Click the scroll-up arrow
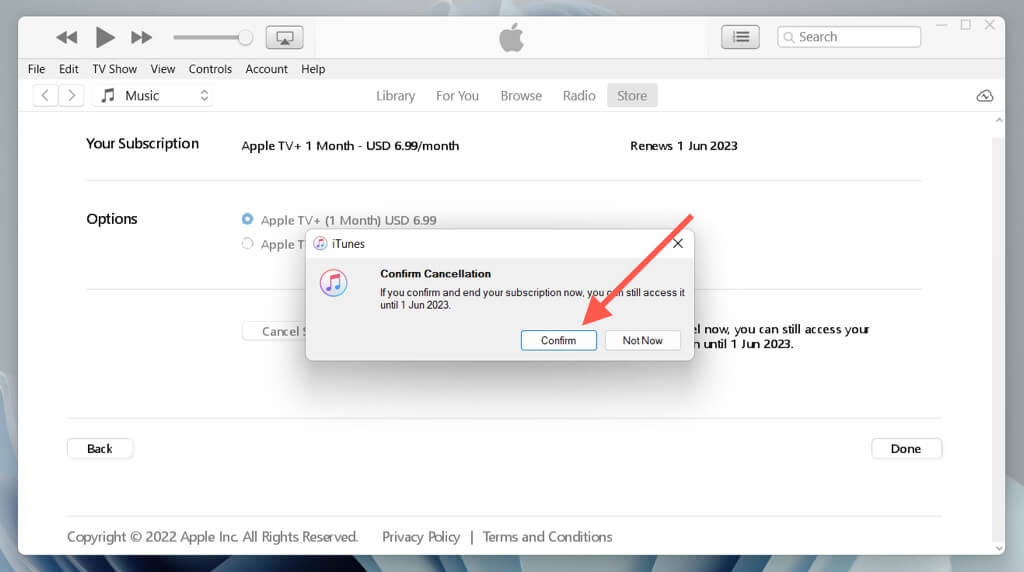The width and height of the screenshot is (1024, 572). pyautogui.click(x=999, y=120)
